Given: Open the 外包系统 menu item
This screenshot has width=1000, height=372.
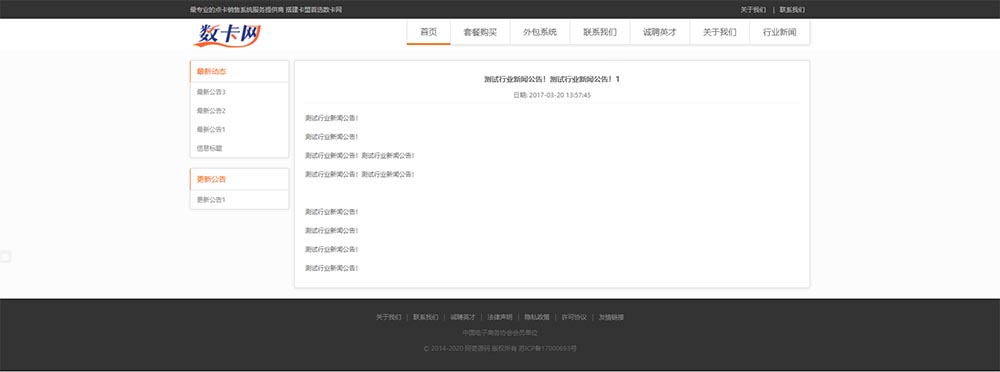Looking at the screenshot, I should click(x=540, y=33).
